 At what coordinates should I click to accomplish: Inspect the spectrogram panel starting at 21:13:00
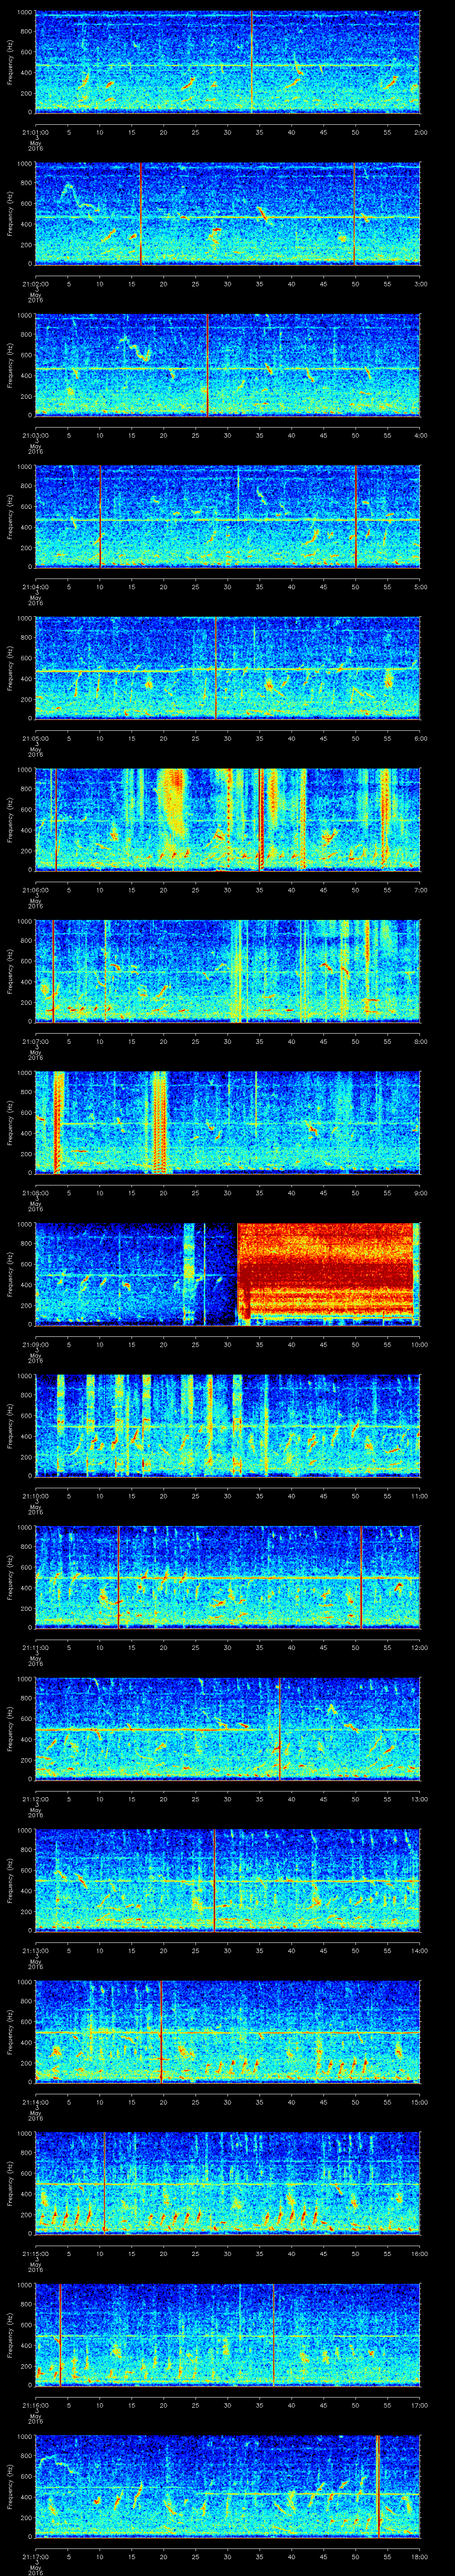[227, 1879]
